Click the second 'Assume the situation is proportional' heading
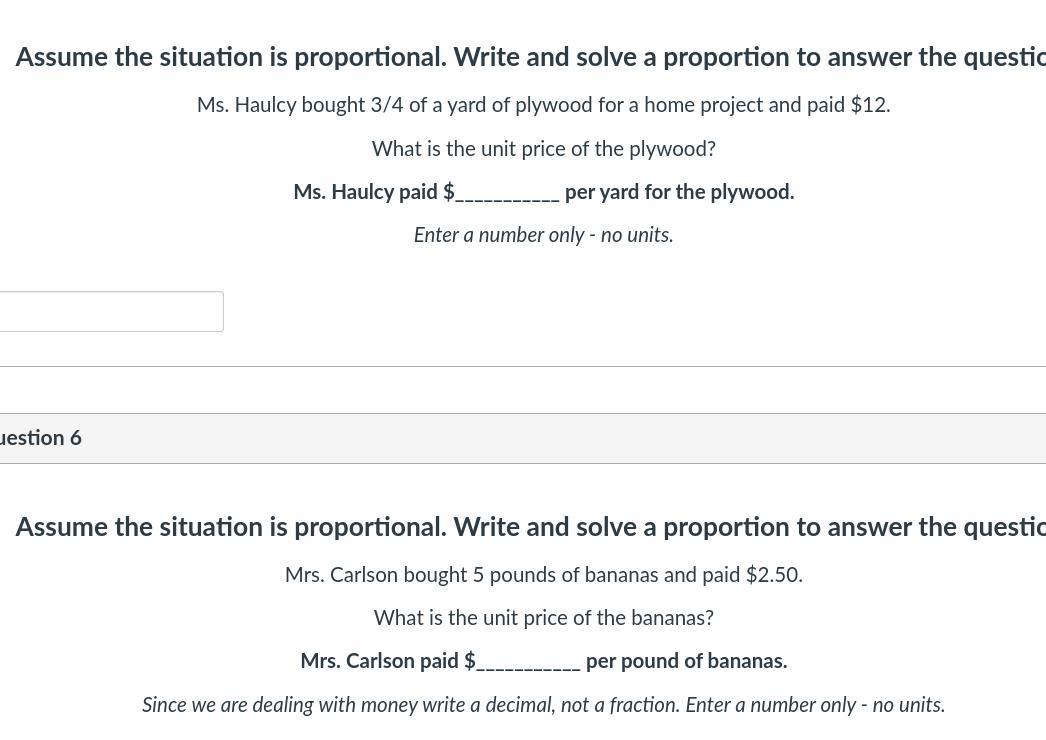This screenshot has height=740, width=1046. tap(530, 527)
